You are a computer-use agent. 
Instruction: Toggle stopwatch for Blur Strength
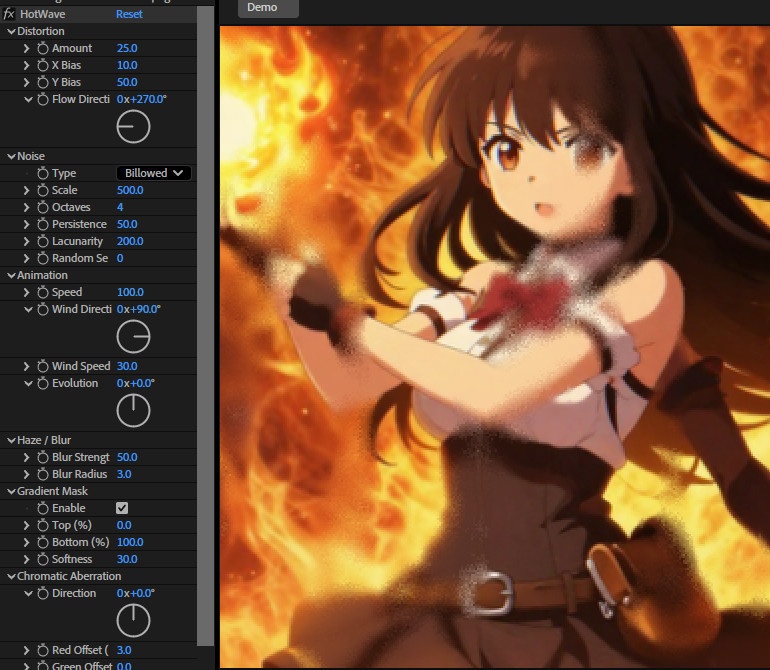click(43, 457)
